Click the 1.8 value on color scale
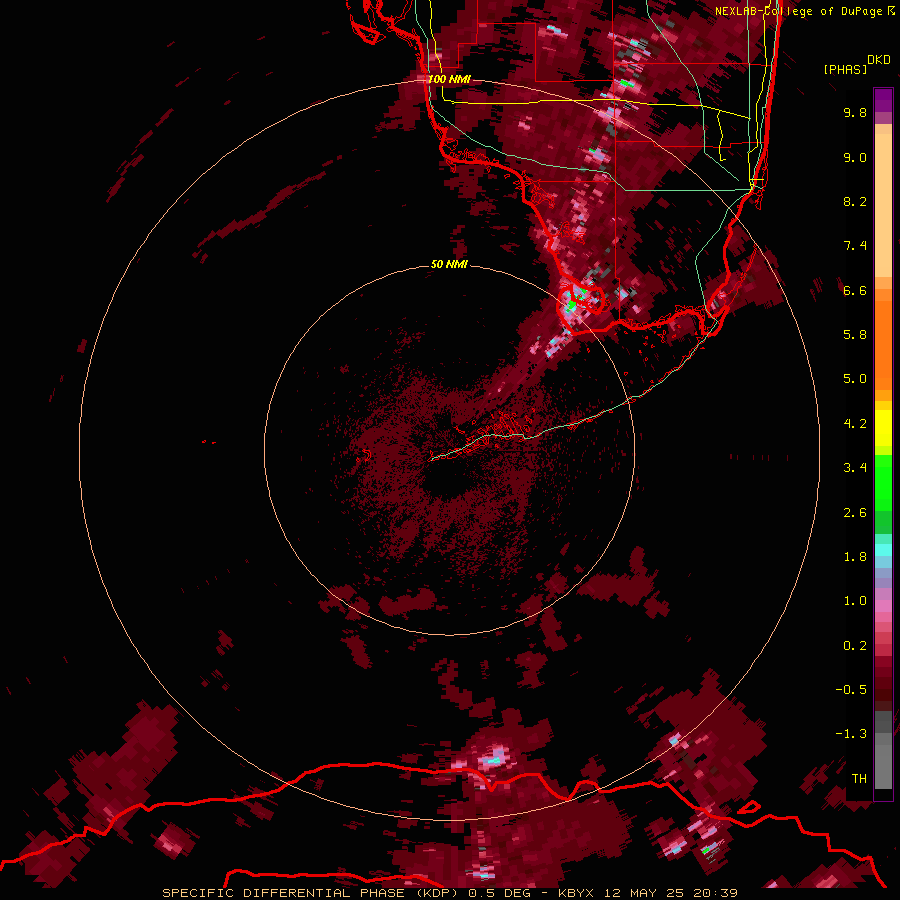The height and width of the screenshot is (900, 900). (x=855, y=557)
